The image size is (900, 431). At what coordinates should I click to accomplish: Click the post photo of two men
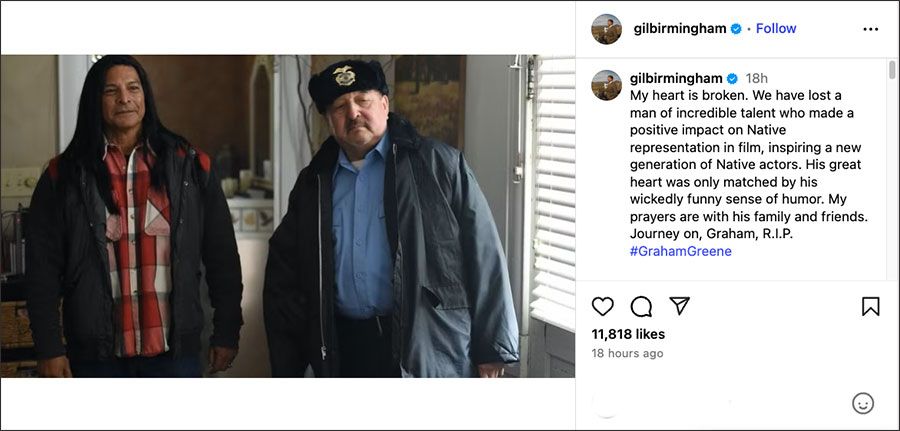(x=288, y=215)
